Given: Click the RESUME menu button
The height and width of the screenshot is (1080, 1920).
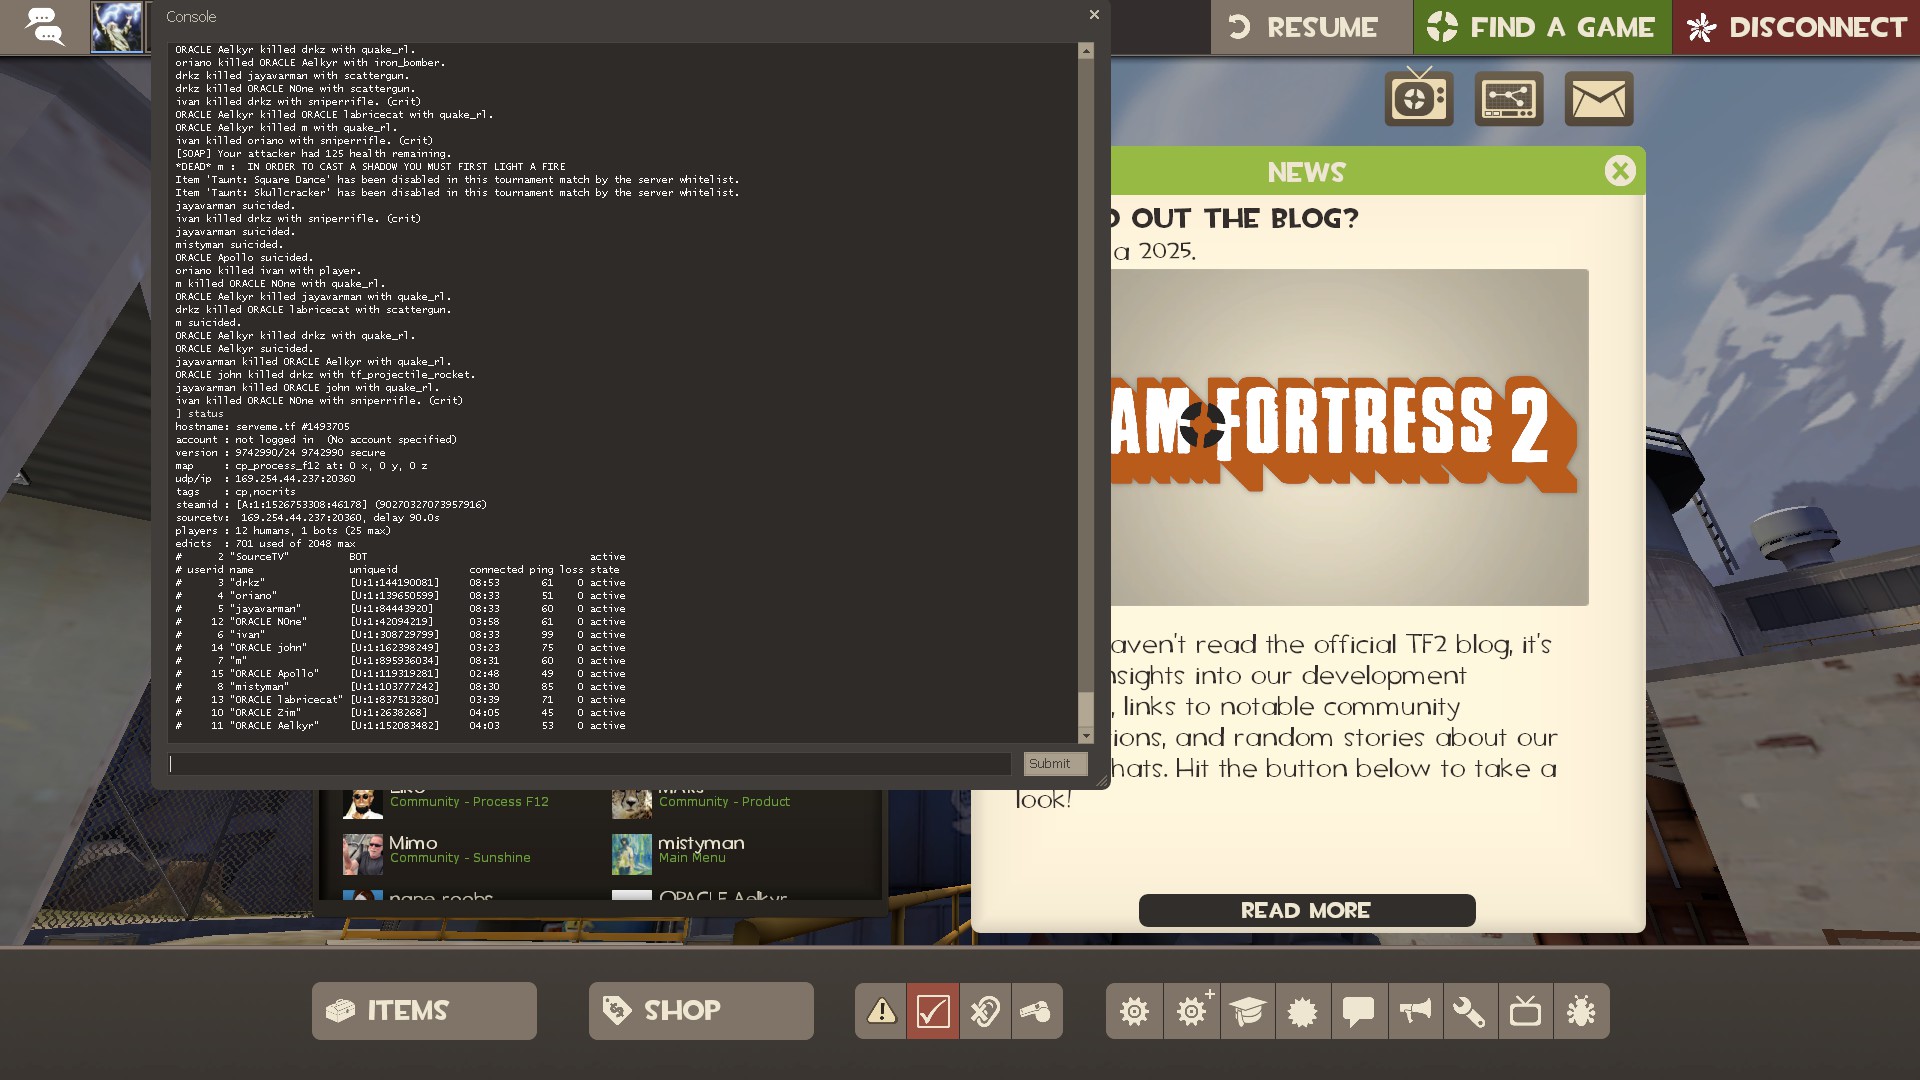Looking at the screenshot, I should pyautogui.click(x=1310, y=27).
